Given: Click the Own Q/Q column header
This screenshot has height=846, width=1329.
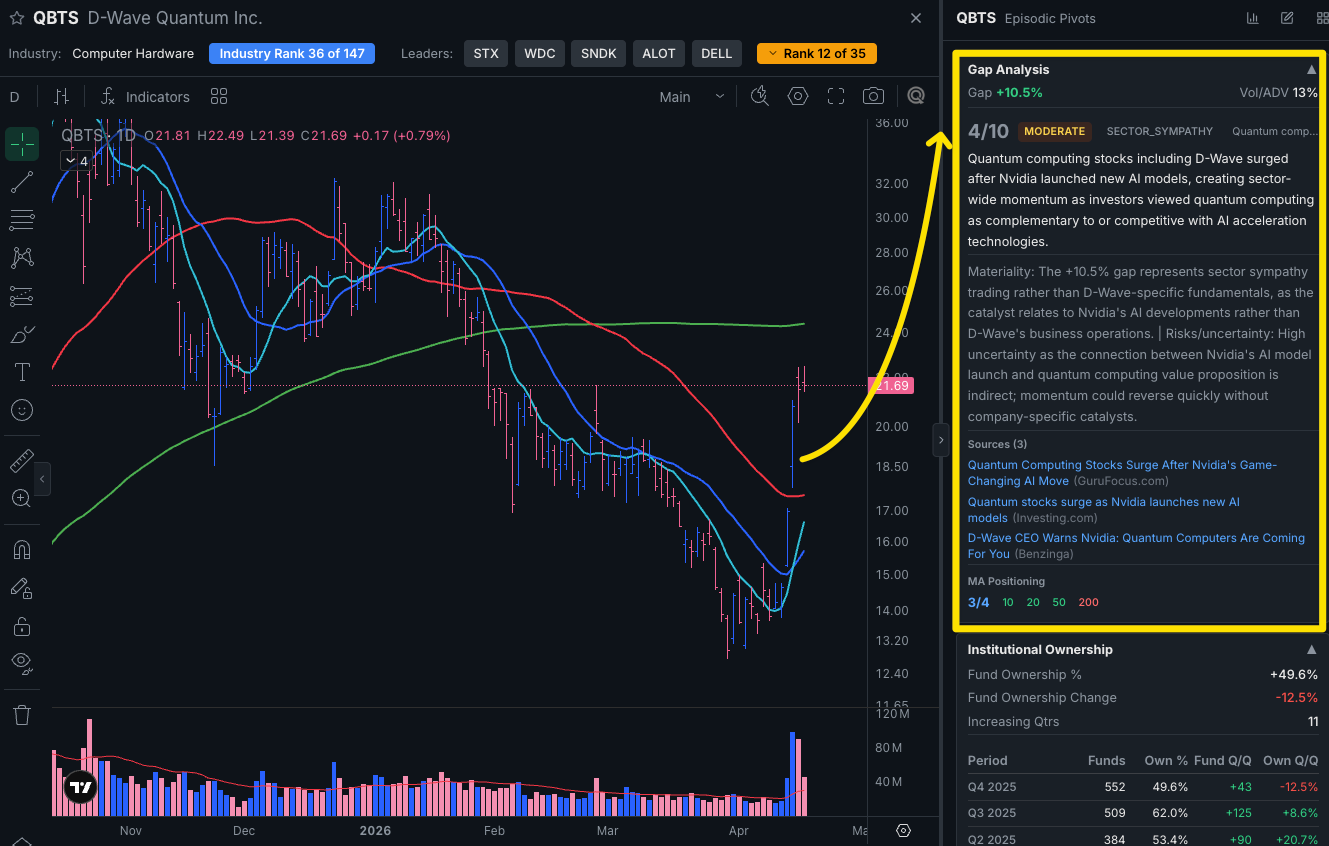Looking at the screenshot, I should [1291, 761].
